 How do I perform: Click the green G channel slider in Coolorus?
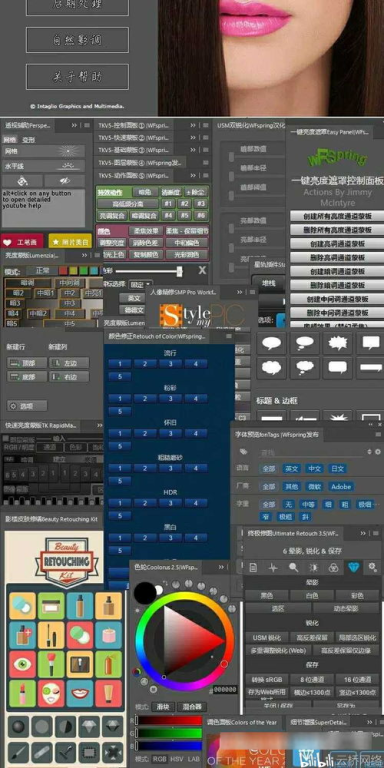click(x=168, y=733)
